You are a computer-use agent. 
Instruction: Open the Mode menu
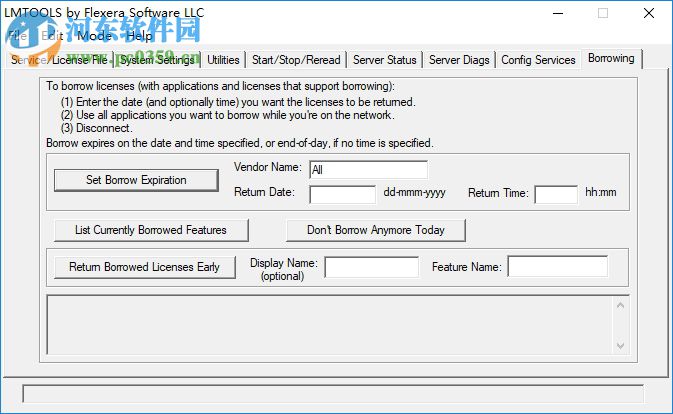pos(94,35)
